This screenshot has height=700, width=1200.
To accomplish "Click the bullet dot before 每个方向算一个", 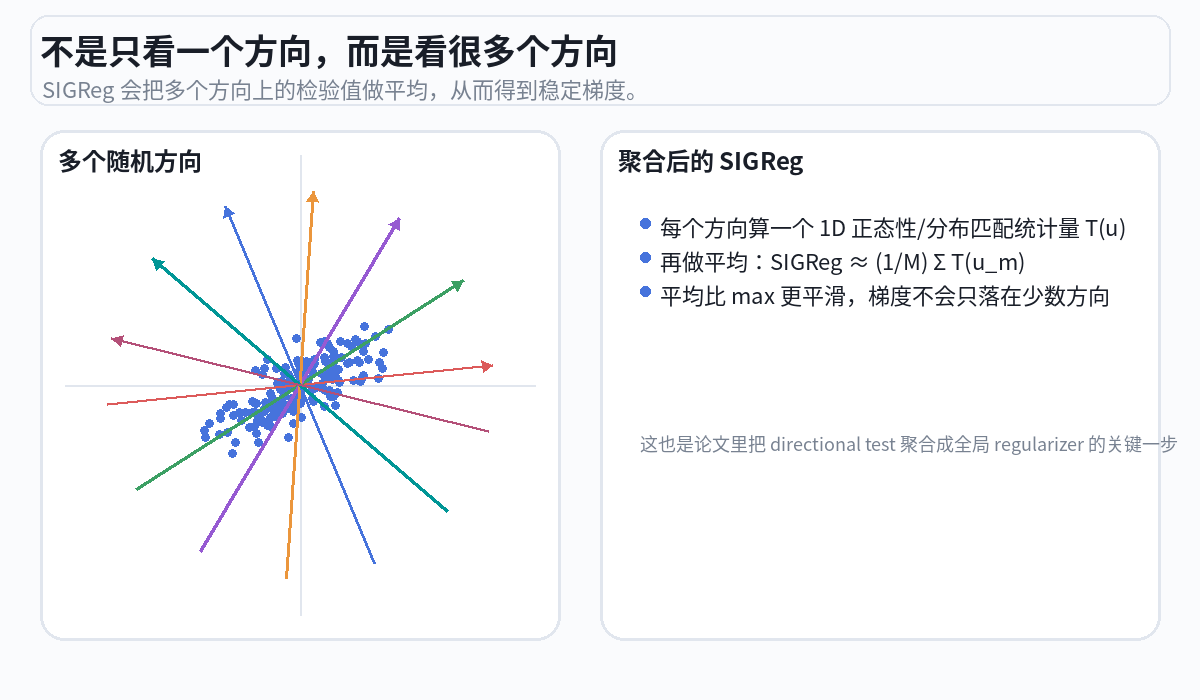I will tap(645, 224).
